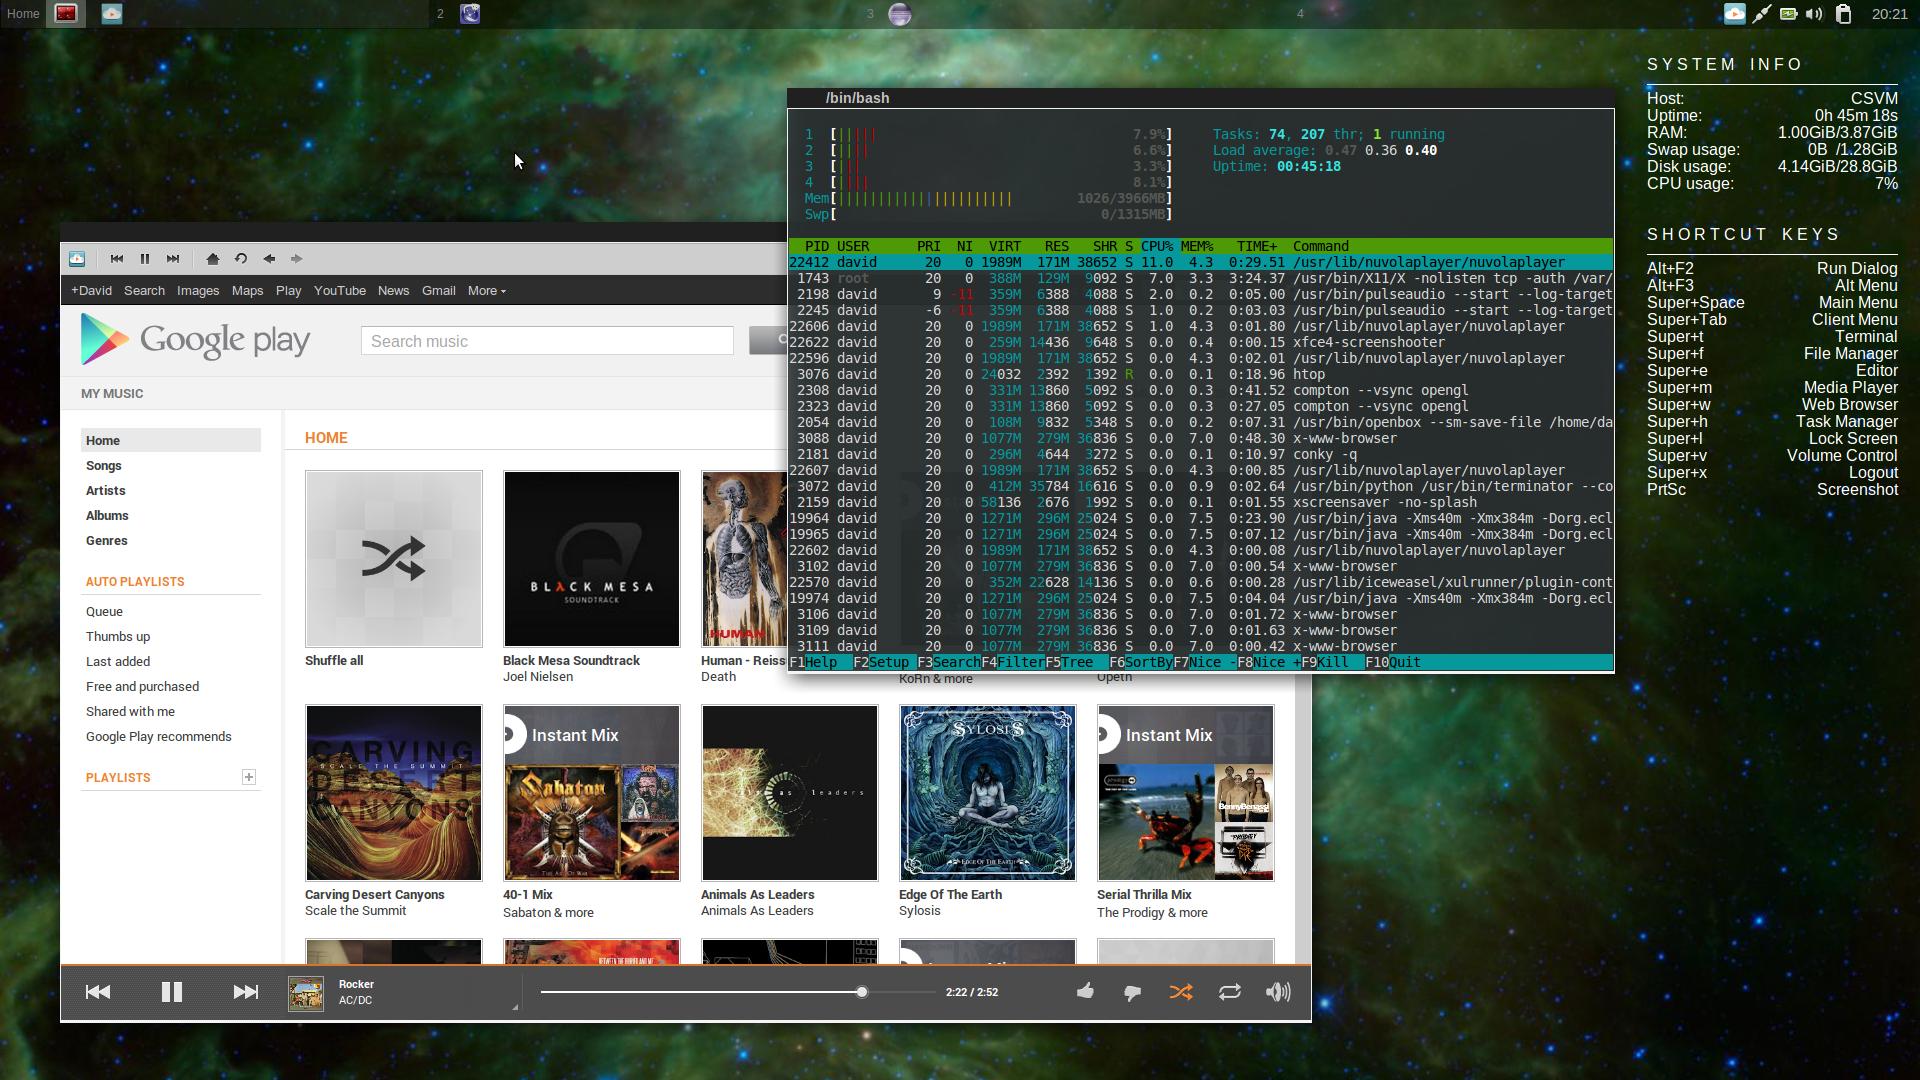Click the Google Play logo
The width and height of the screenshot is (1920, 1080).
[195, 340]
